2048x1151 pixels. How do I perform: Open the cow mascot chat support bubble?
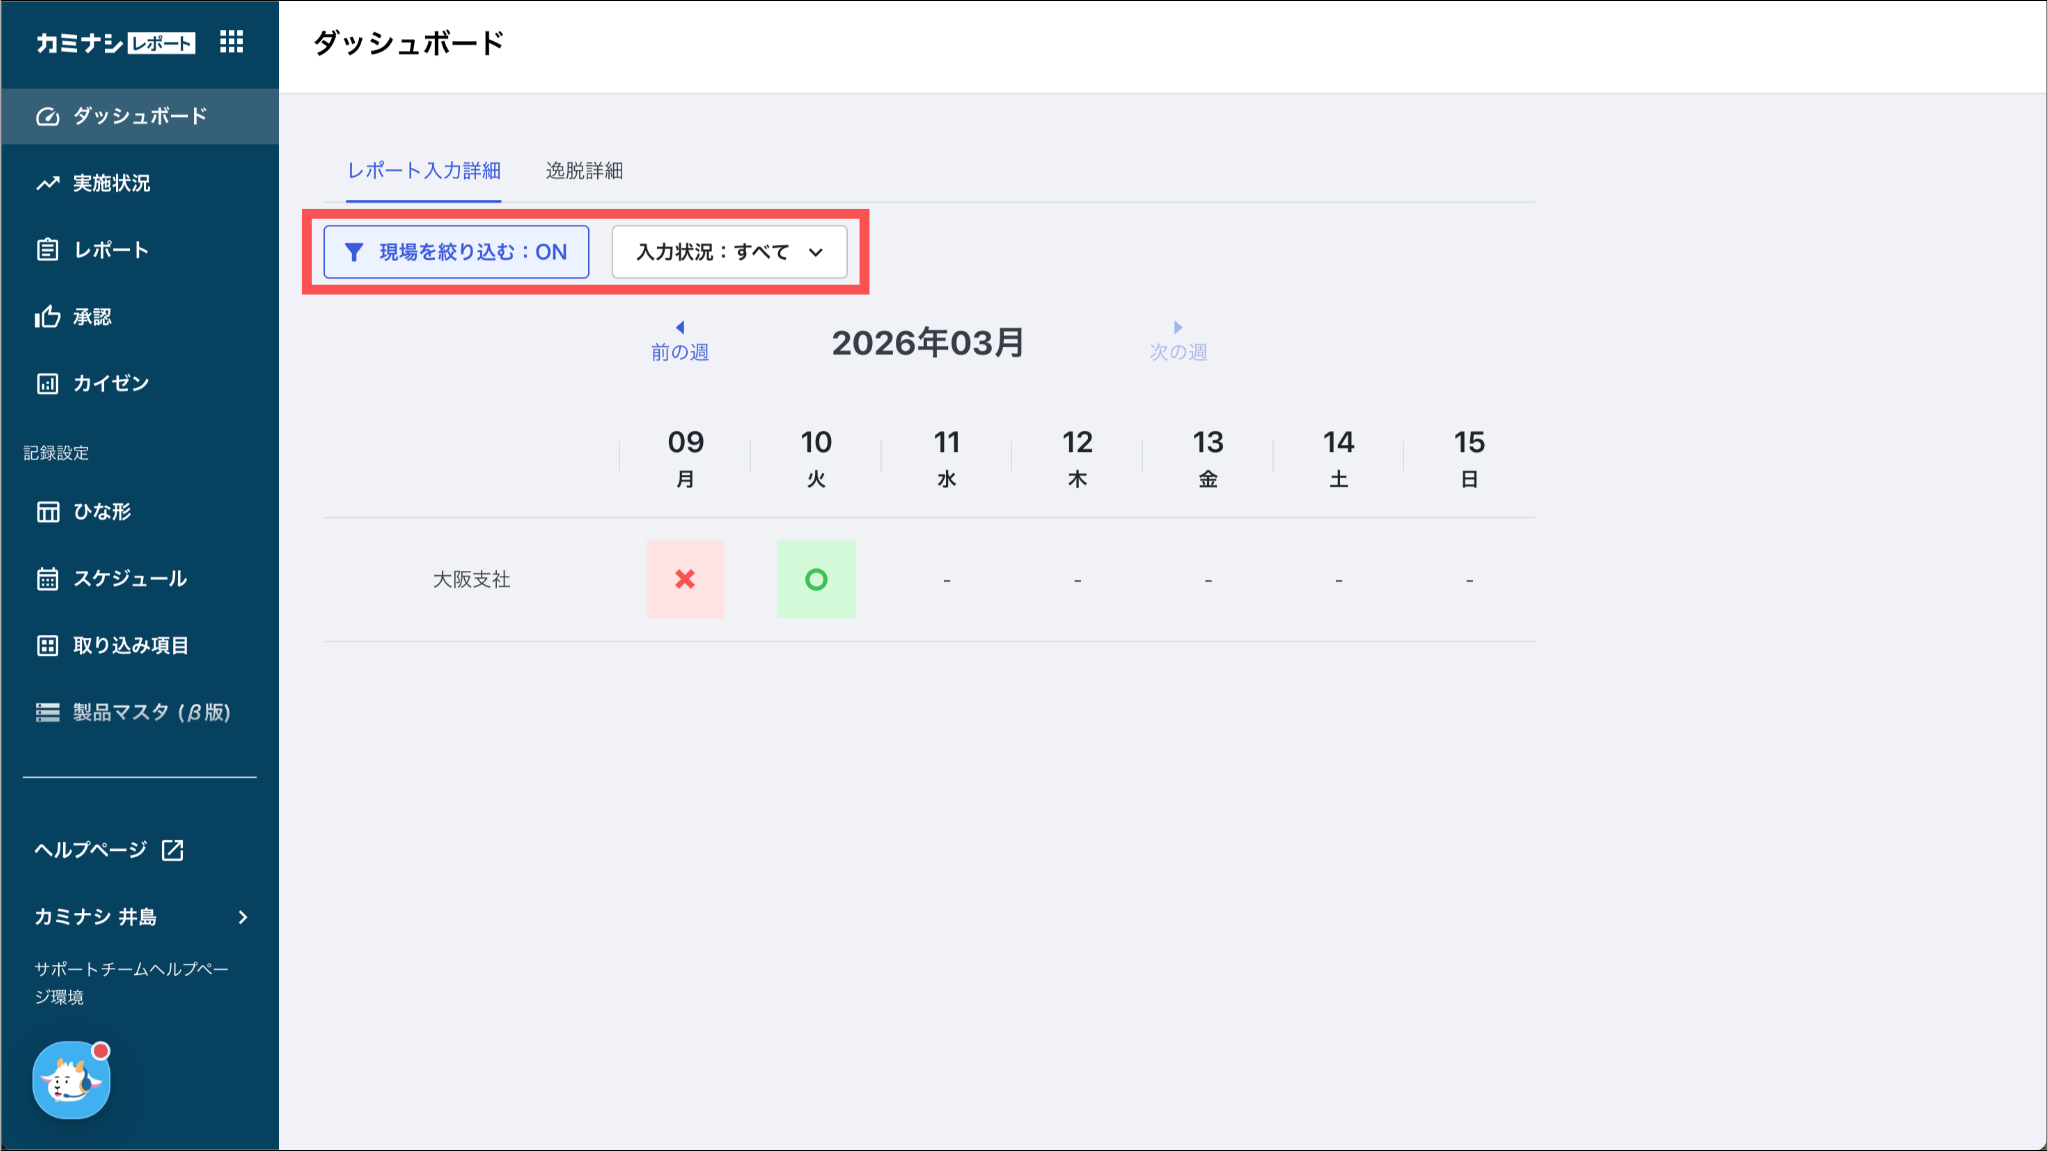click(x=71, y=1080)
